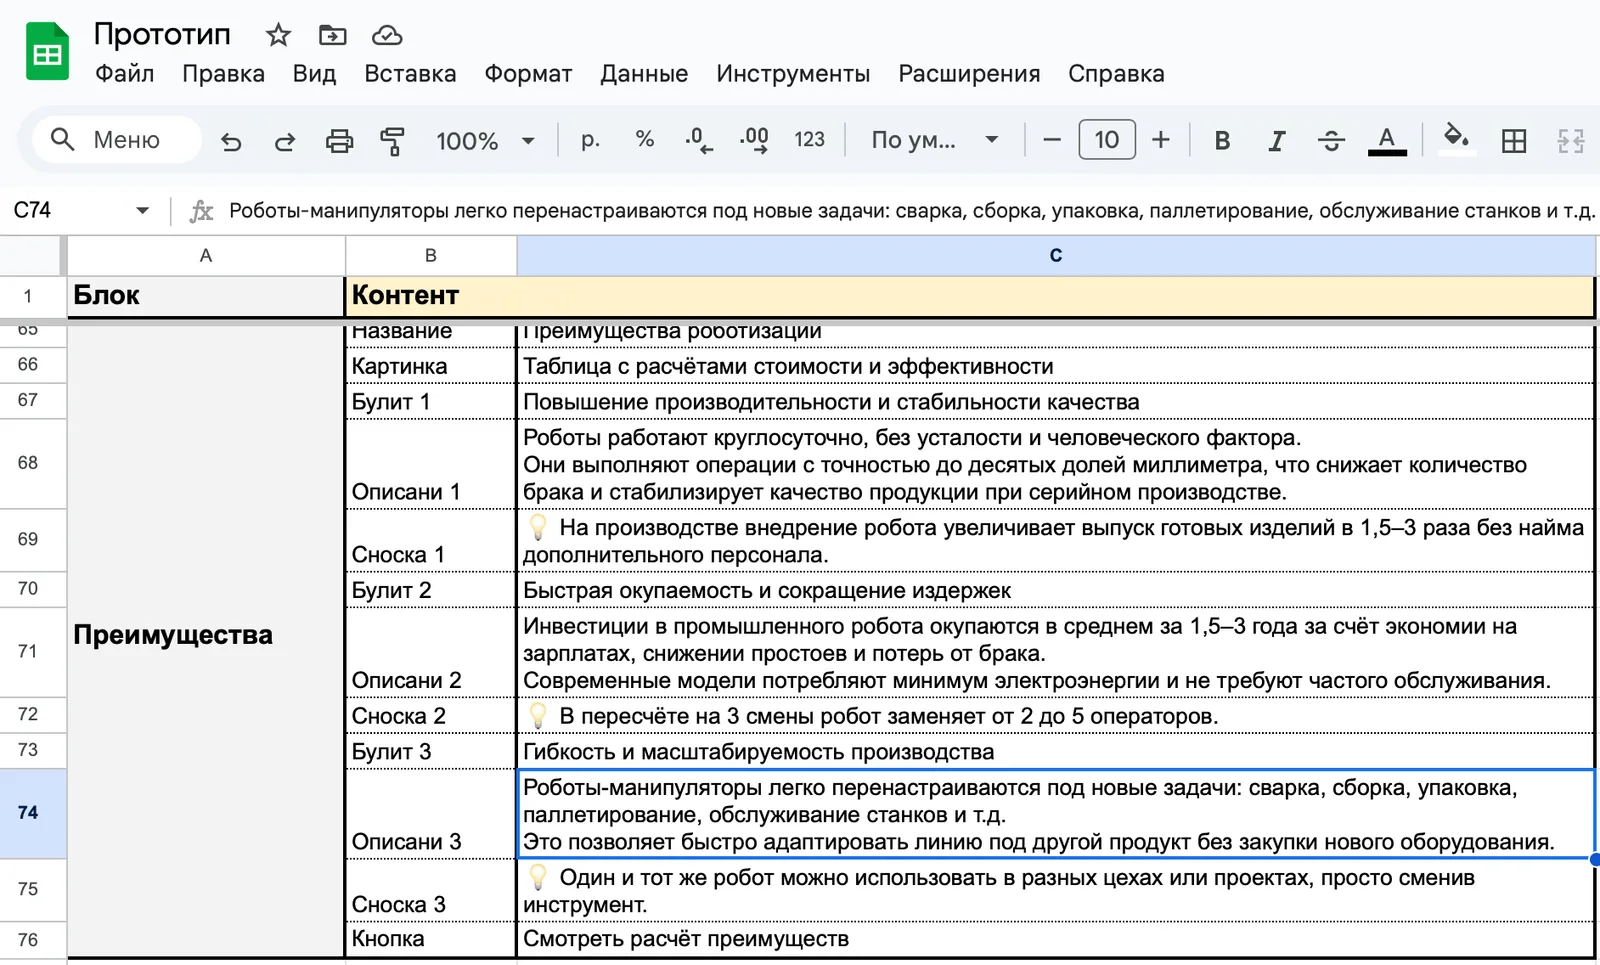The width and height of the screenshot is (1600, 965).
Task: Open the Формат menu
Action: [x=528, y=74]
